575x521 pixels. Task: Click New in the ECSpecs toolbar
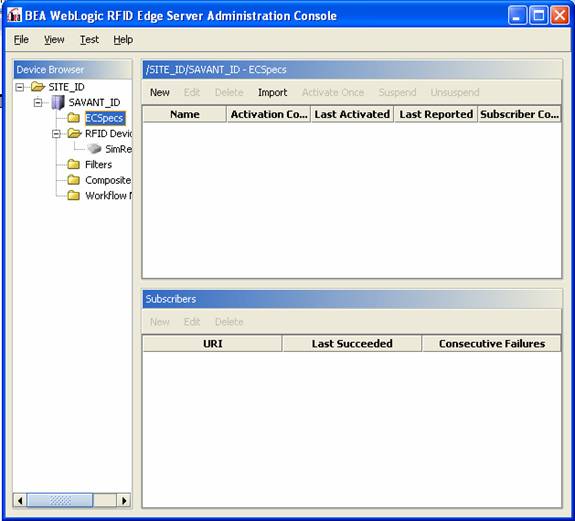click(160, 92)
